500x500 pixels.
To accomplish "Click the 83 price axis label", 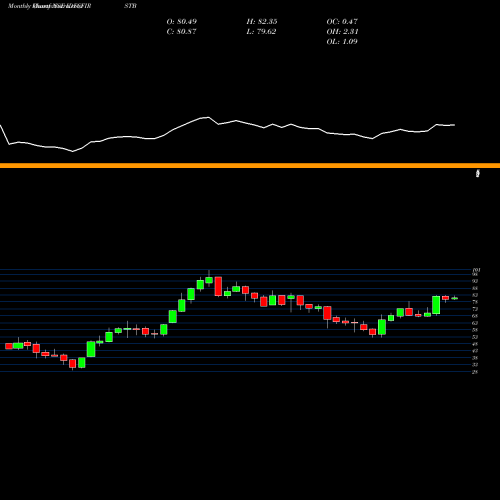I will click(475, 295).
